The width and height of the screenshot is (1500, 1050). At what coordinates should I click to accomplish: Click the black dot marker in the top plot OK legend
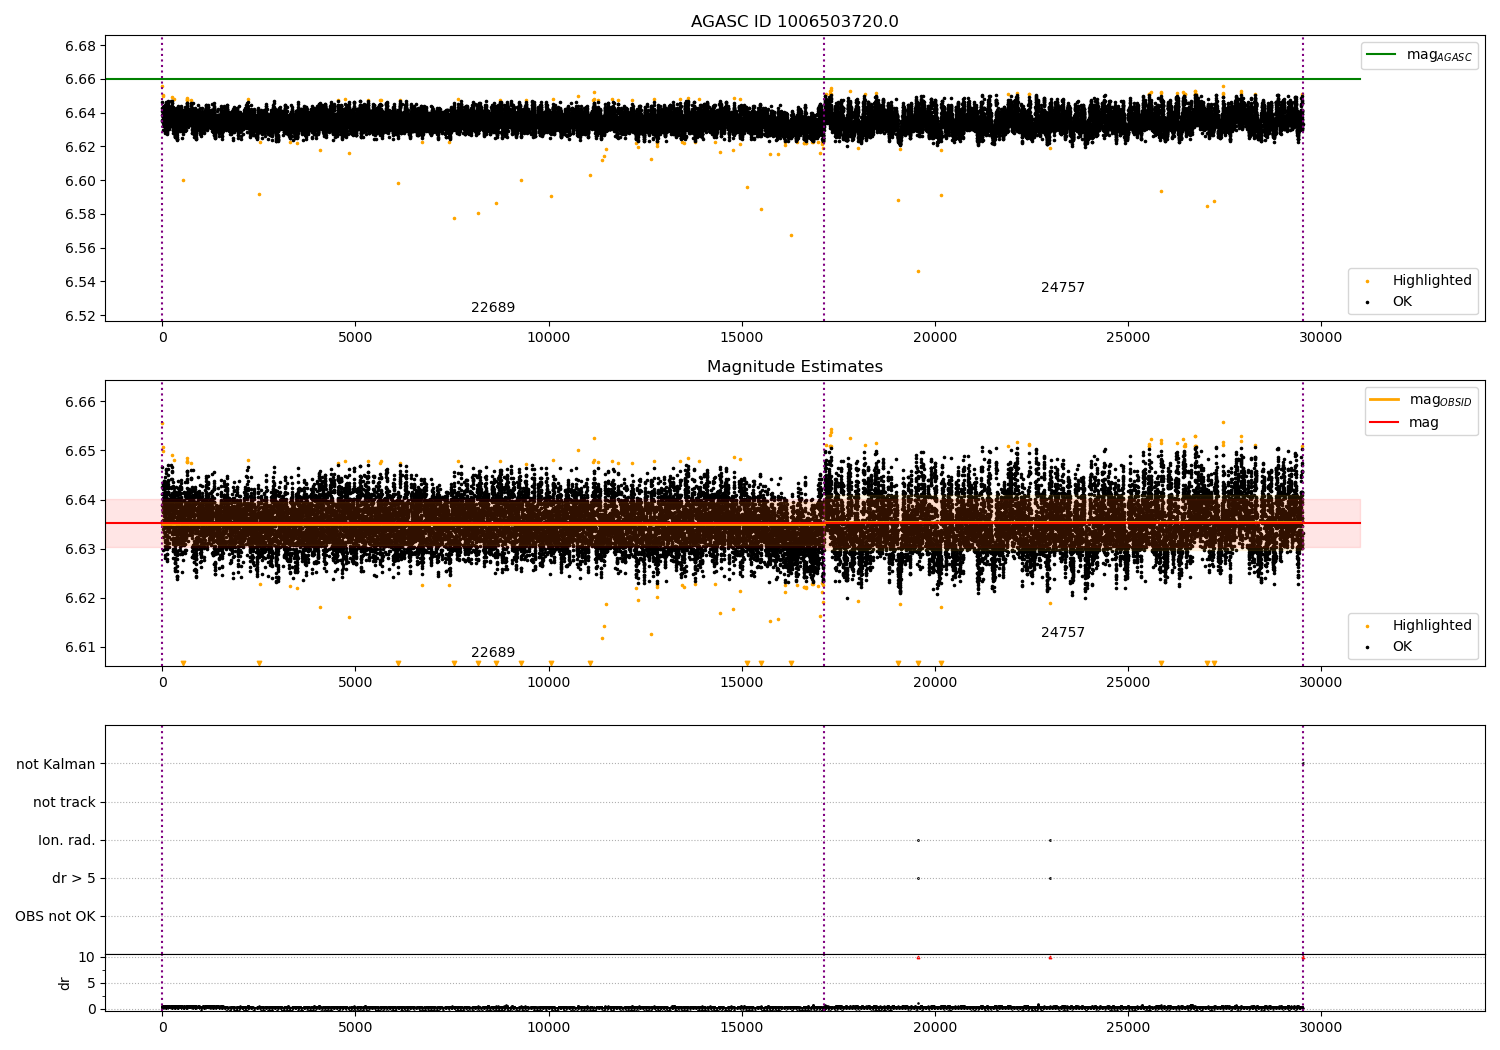point(1367,302)
